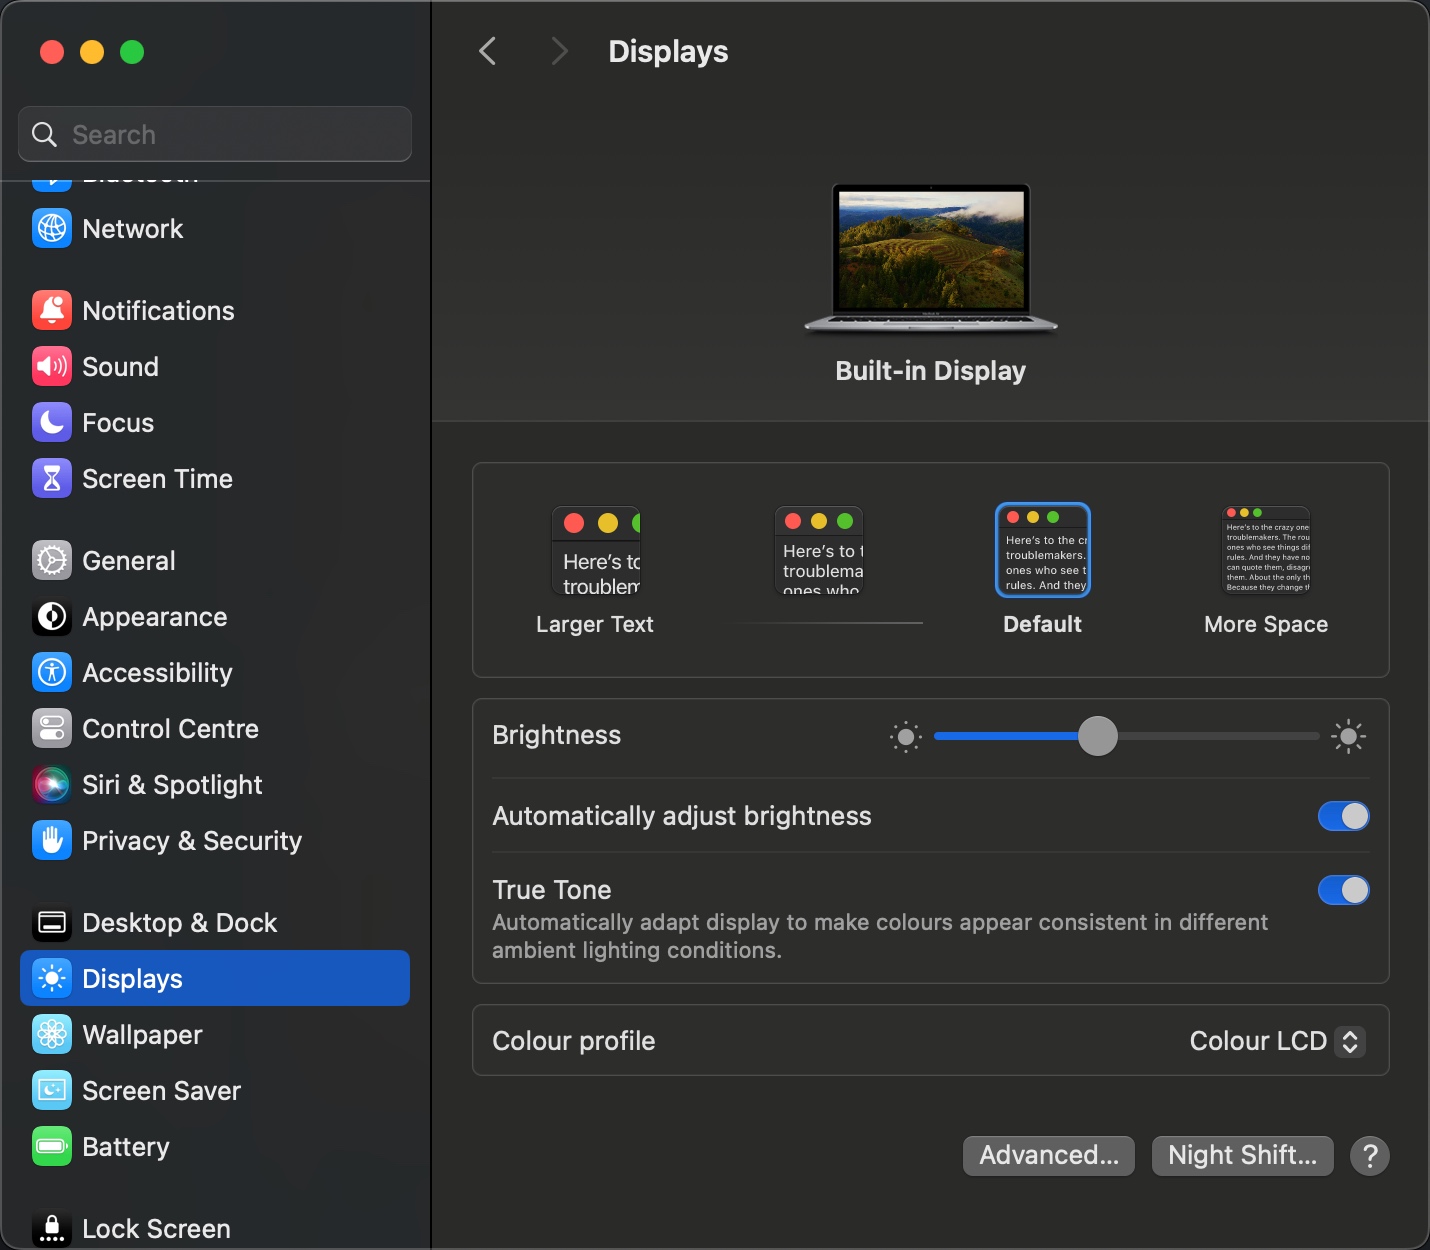1430x1250 pixels.
Task: Go forward with the right chevron
Action: coord(559,51)
